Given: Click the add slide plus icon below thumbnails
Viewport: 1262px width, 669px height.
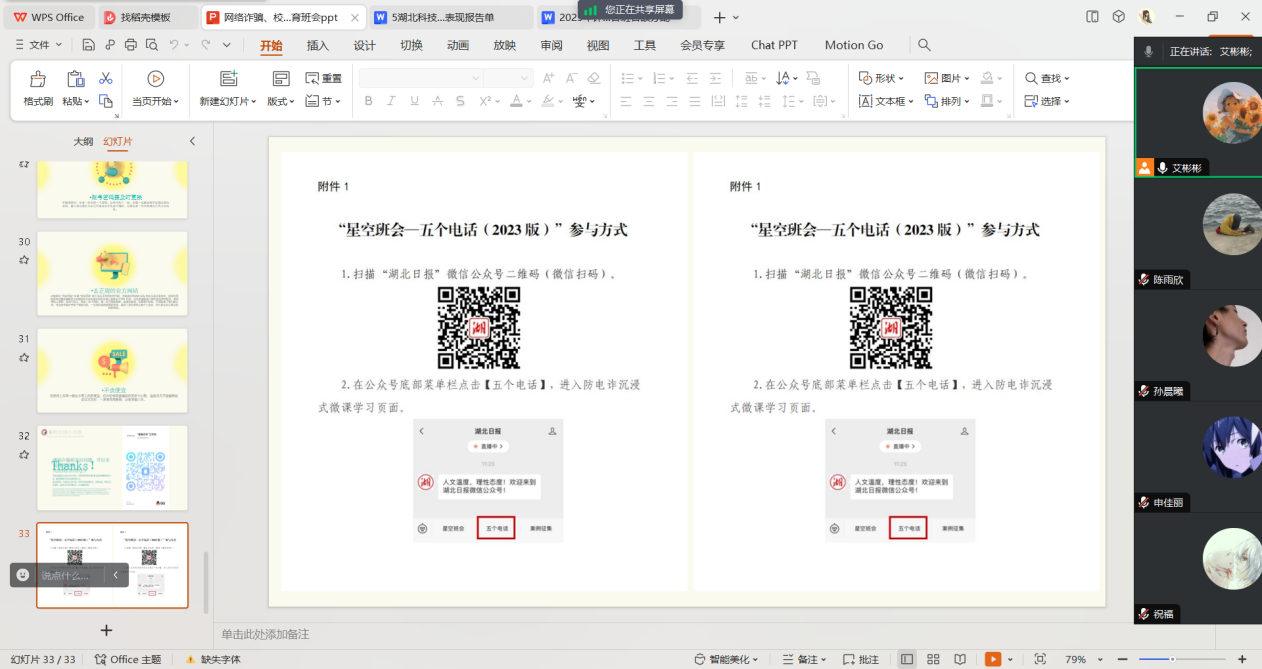Looking at the screenshot, I should click(x=107, y=630).
